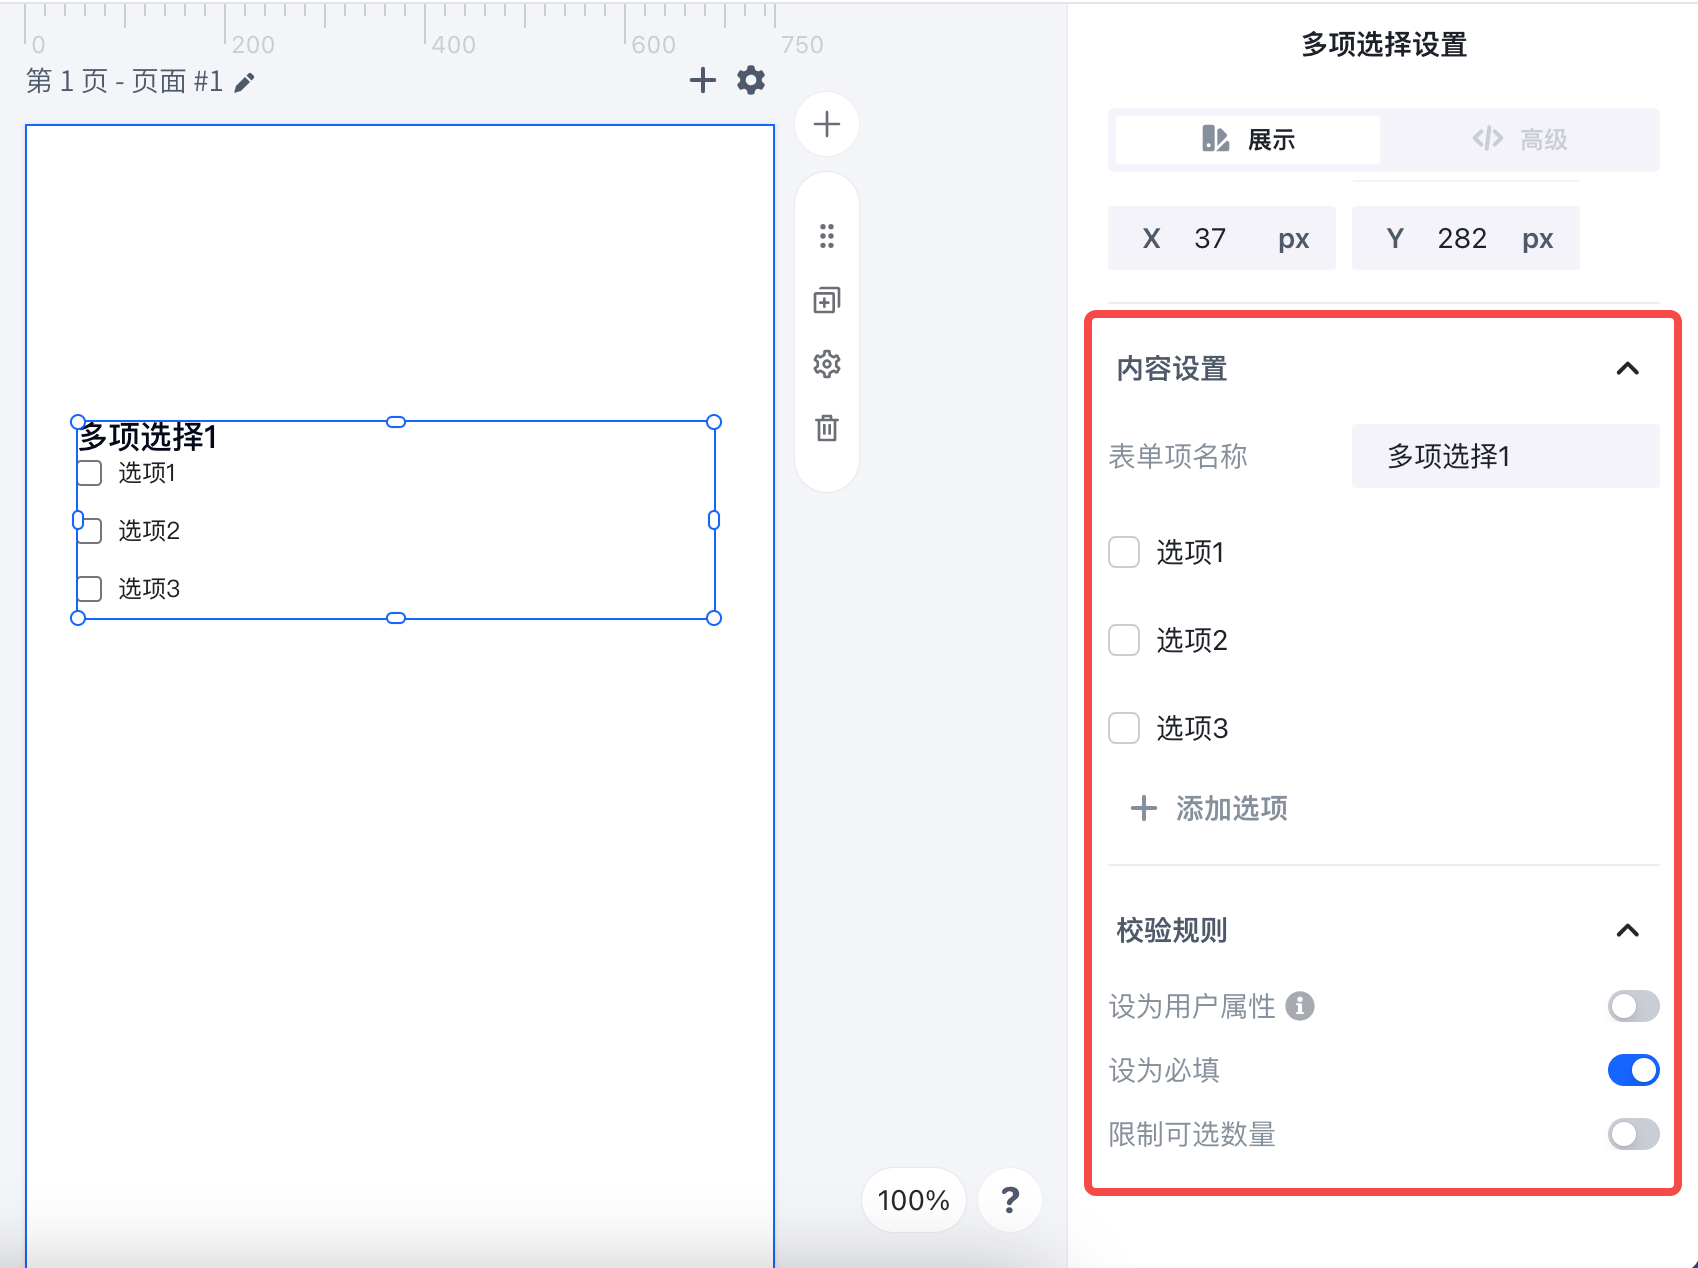
Task: Turn off the 设为必填 switch
Action: point(1633,1070)
